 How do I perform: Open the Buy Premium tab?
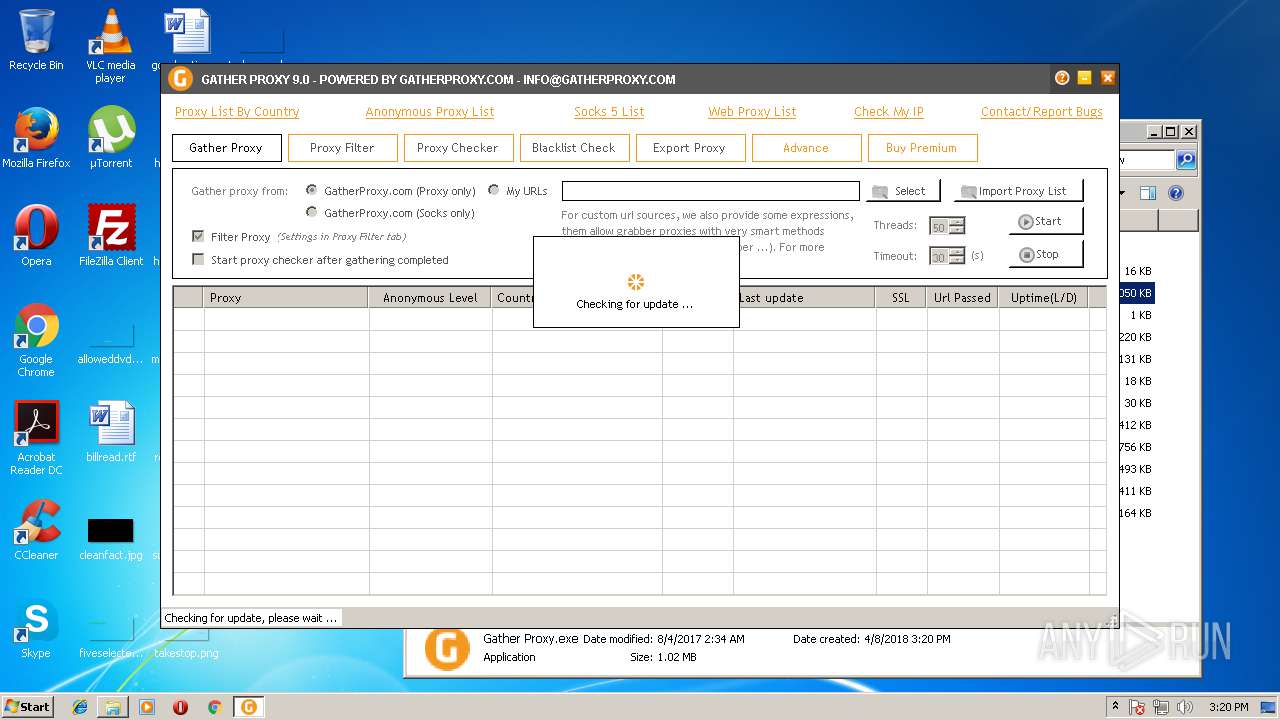922,148
